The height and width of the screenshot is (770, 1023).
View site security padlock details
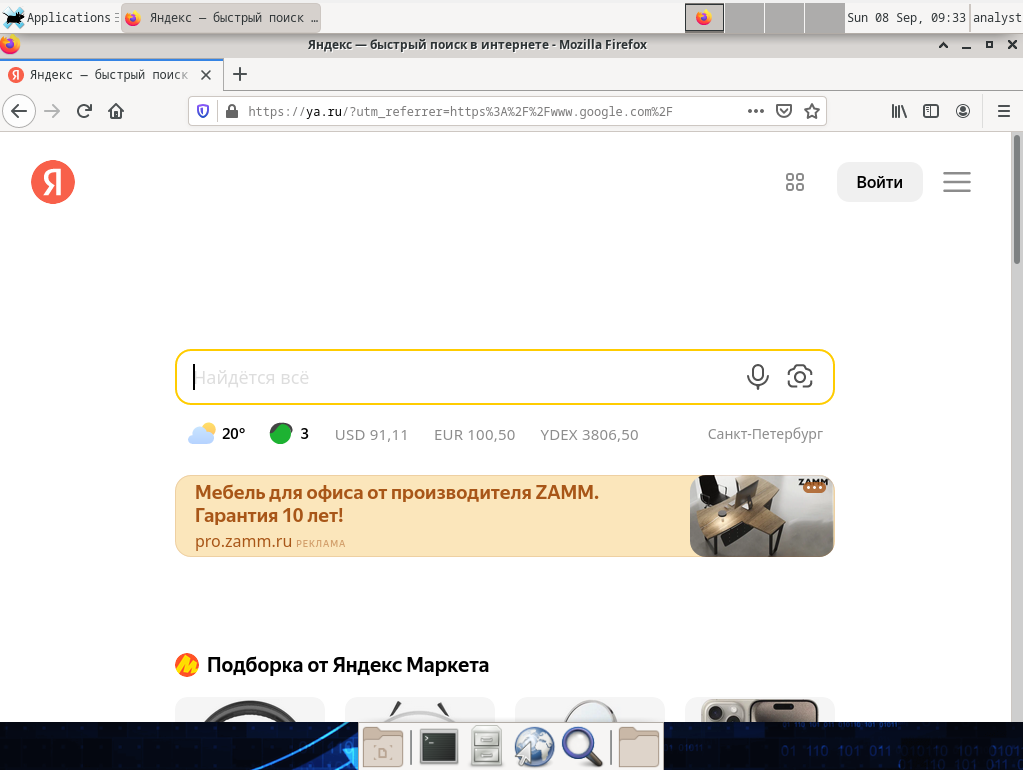[232, 112]
